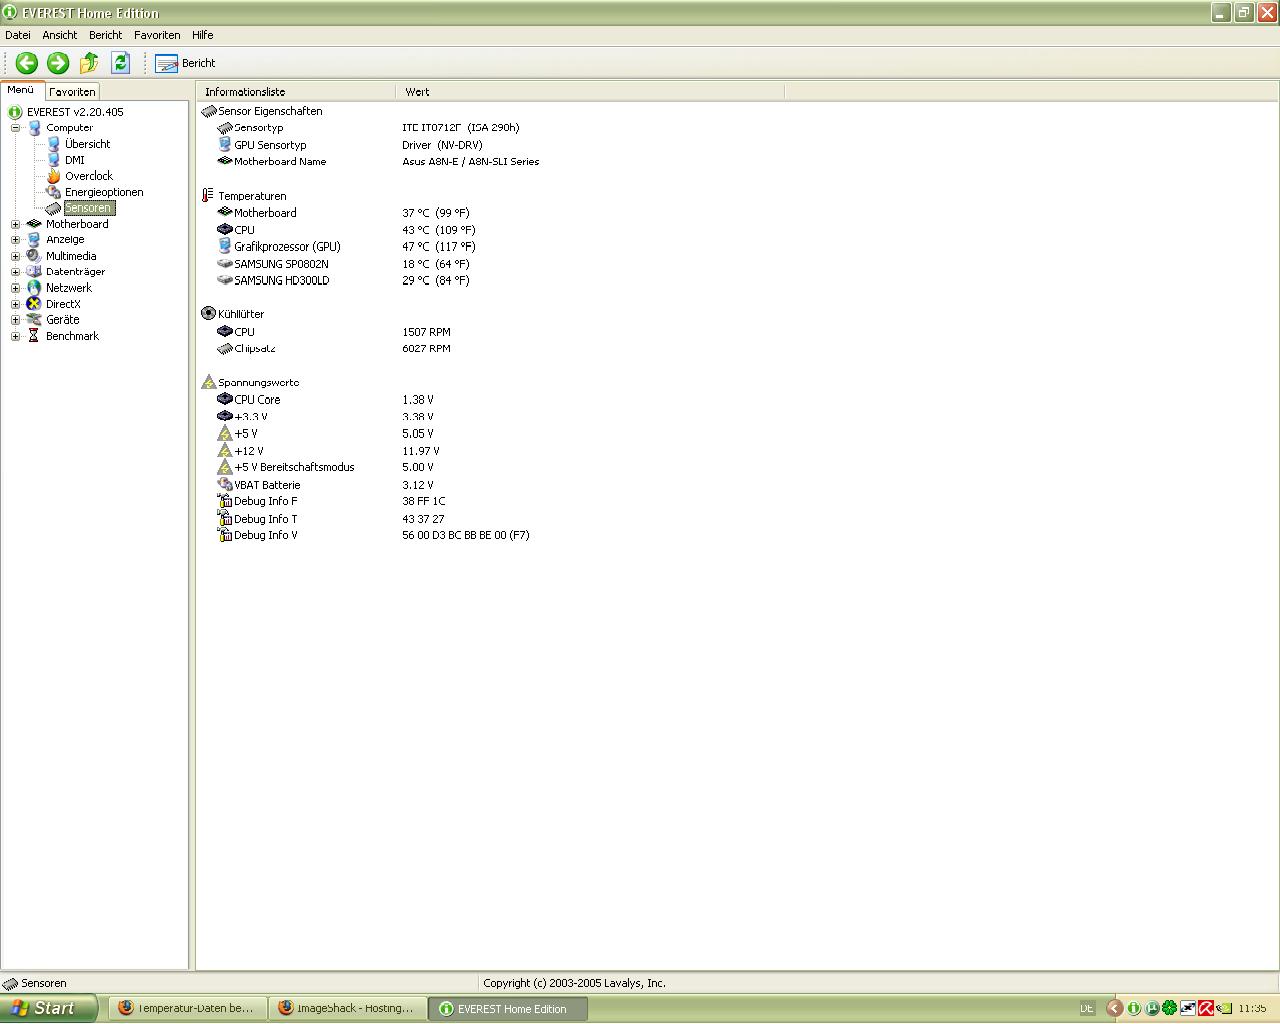This screenshot has height=1024, width=1280.
Task: Click the tray expand arrow icon
Action: [1115, 1009]
